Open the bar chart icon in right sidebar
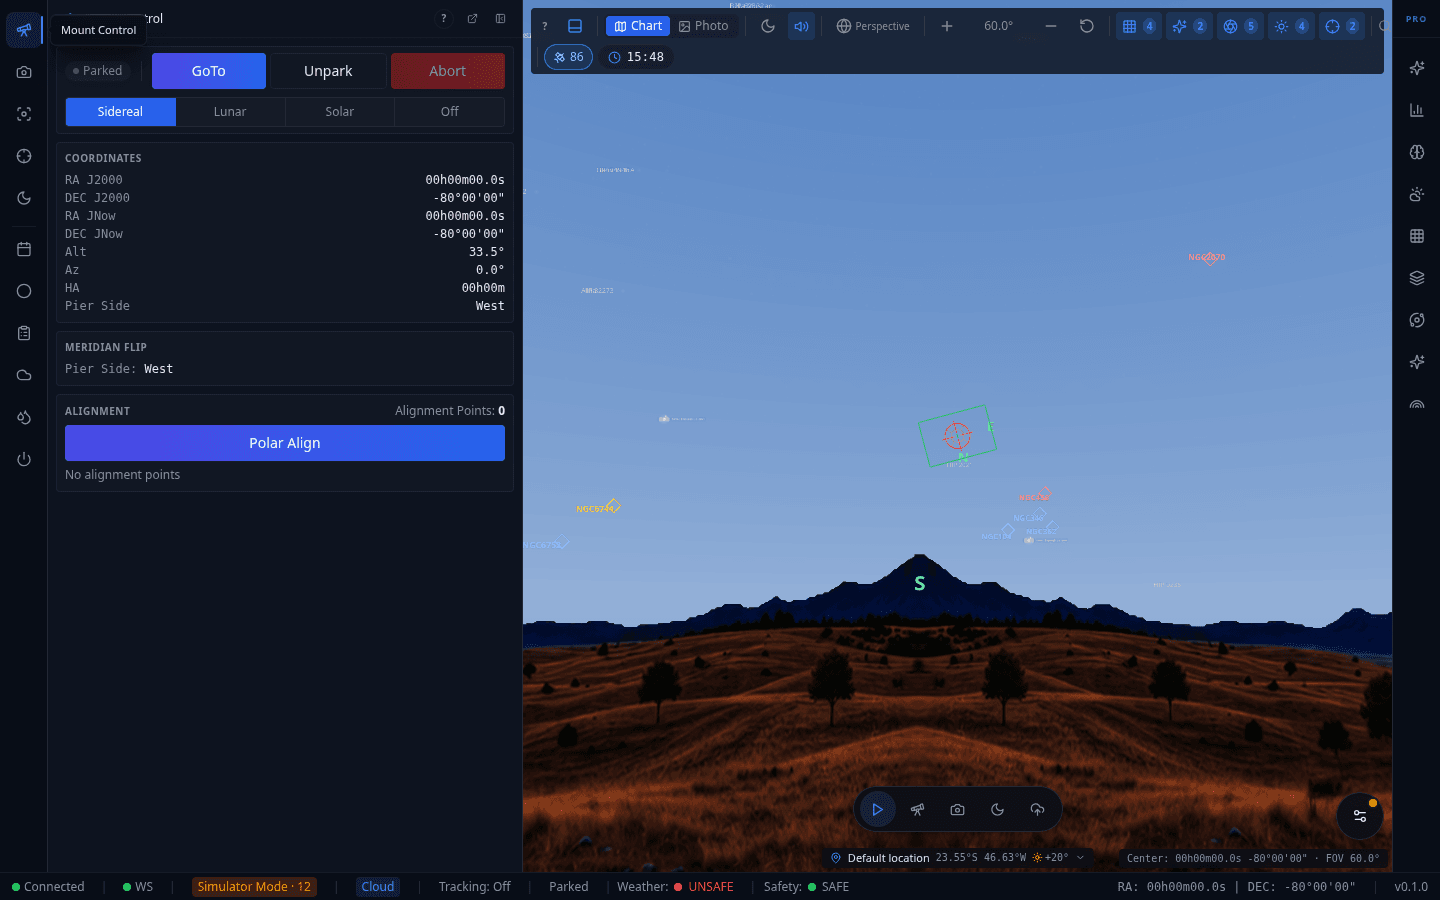The image size is (1440, 900). tap(1417, 110)
